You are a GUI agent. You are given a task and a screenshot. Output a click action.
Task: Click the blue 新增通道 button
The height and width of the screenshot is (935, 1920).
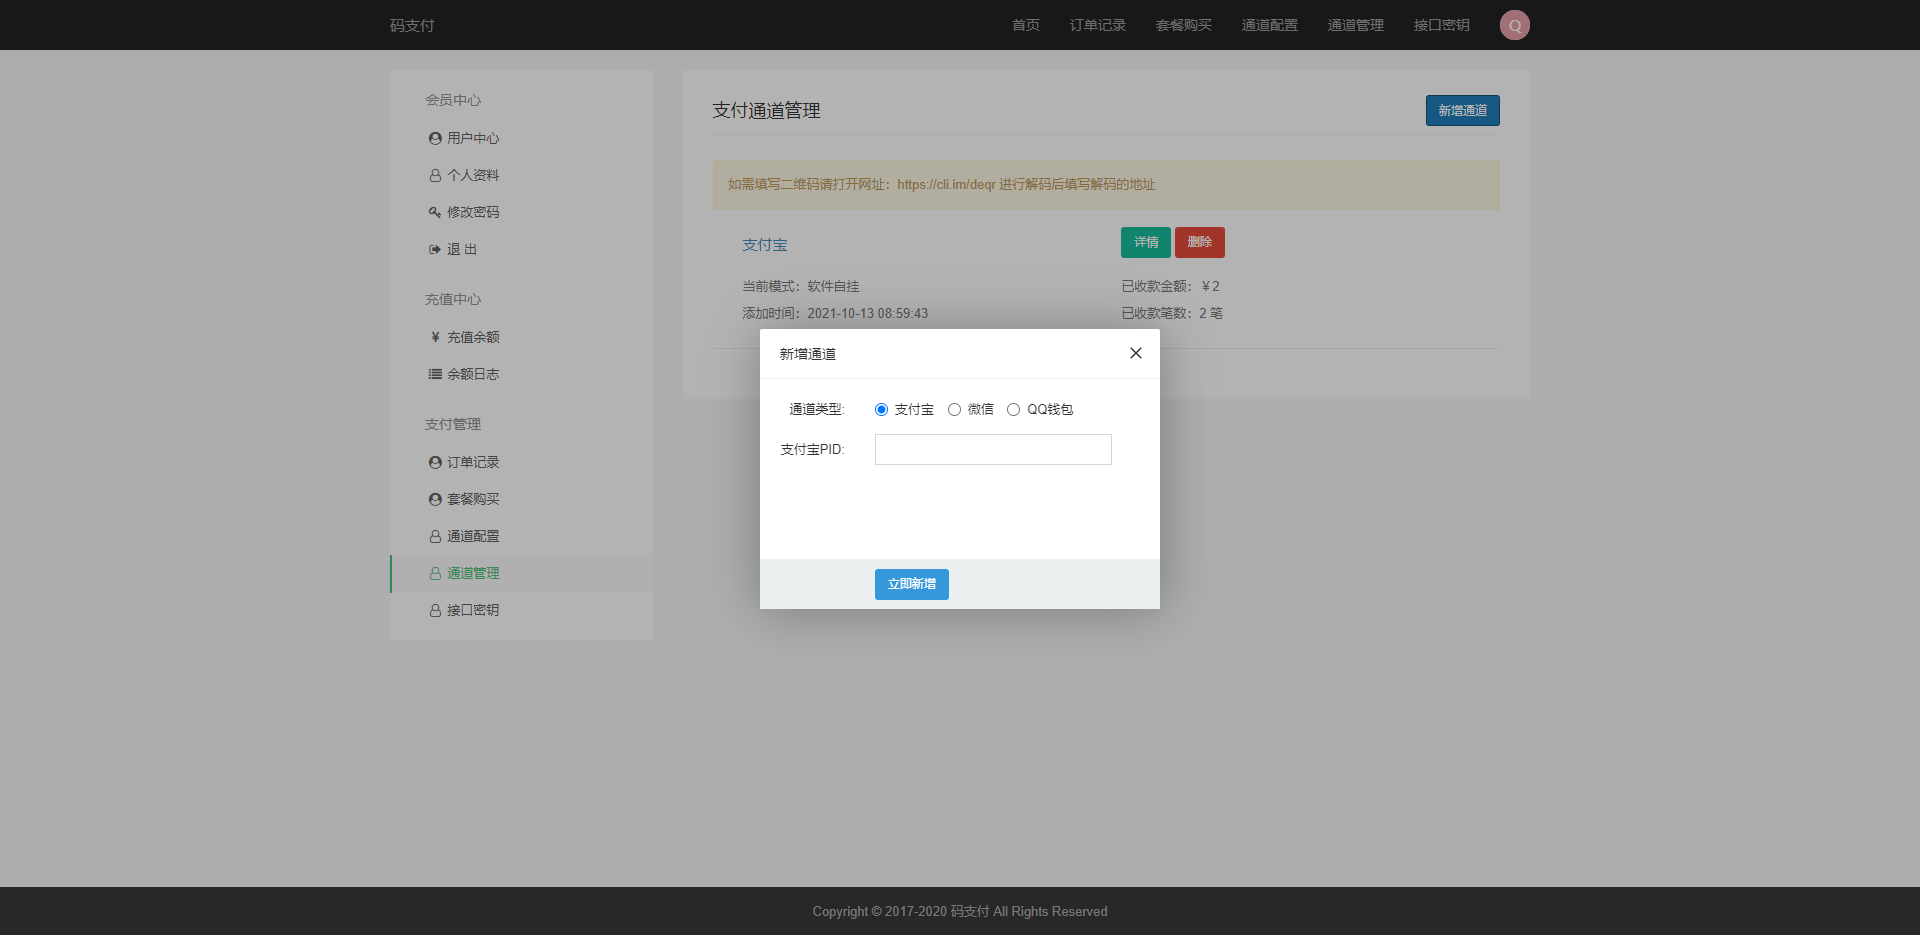(1462, 110)
